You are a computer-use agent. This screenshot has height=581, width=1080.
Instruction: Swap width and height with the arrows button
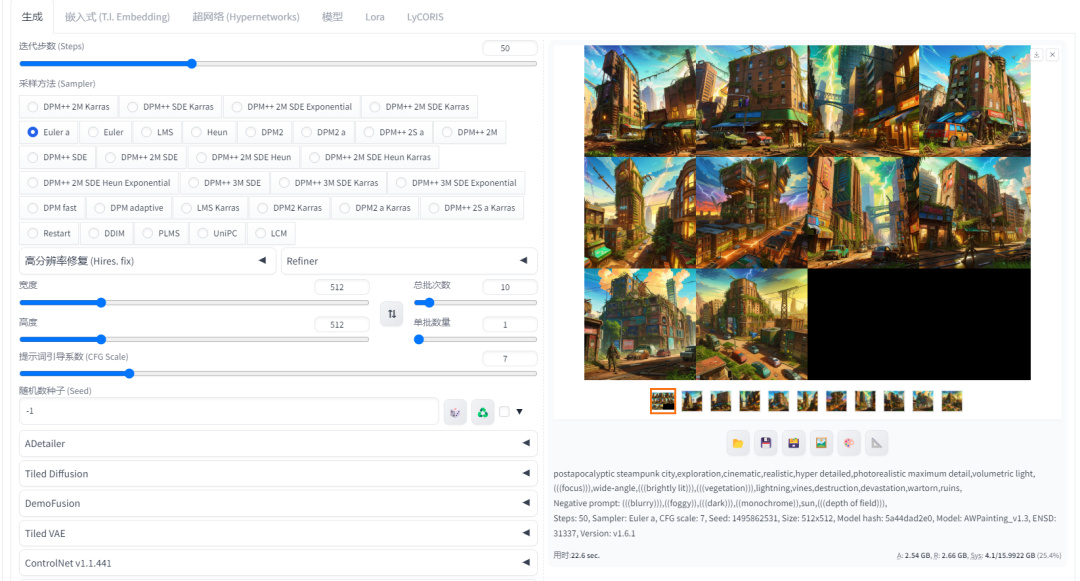[391, 314]
